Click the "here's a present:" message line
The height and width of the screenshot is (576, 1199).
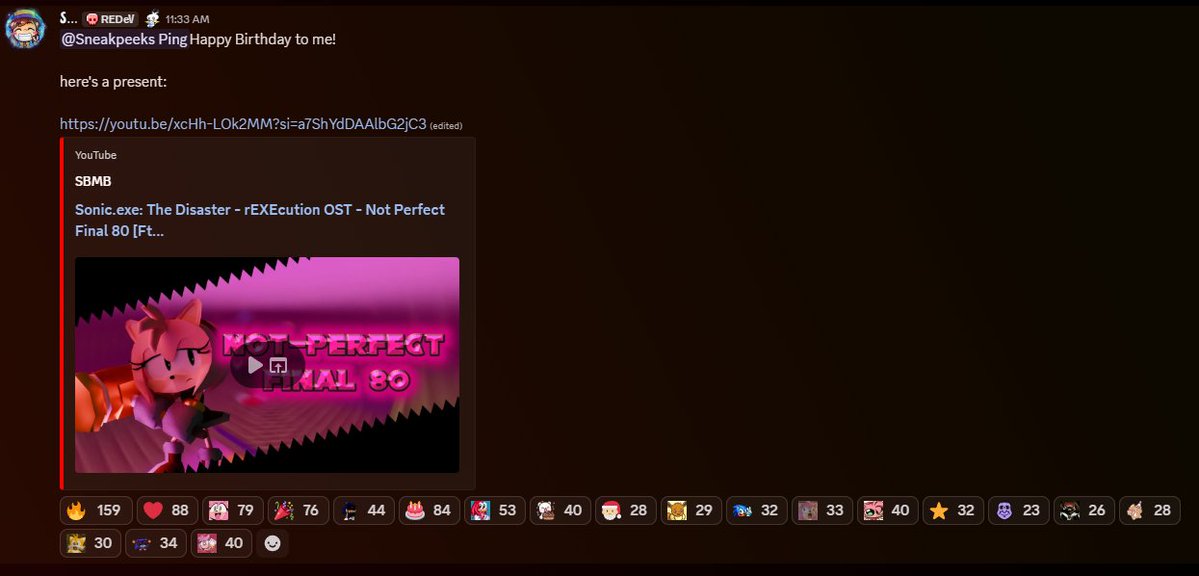pos(113,82)
